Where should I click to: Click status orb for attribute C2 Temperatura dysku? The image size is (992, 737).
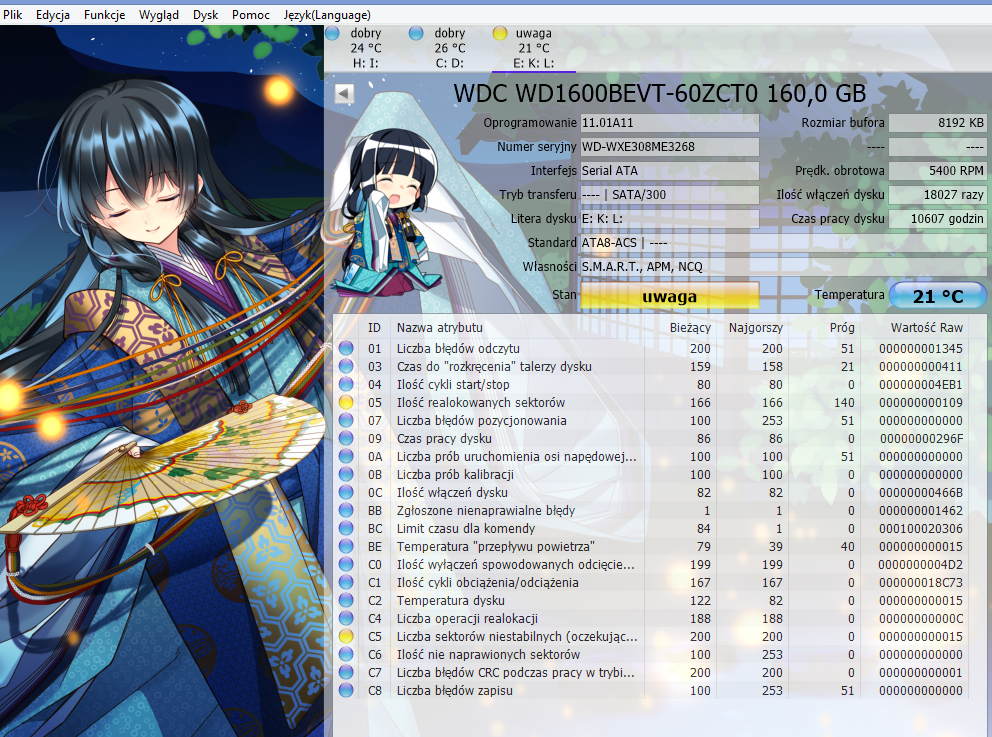(346, 600)
